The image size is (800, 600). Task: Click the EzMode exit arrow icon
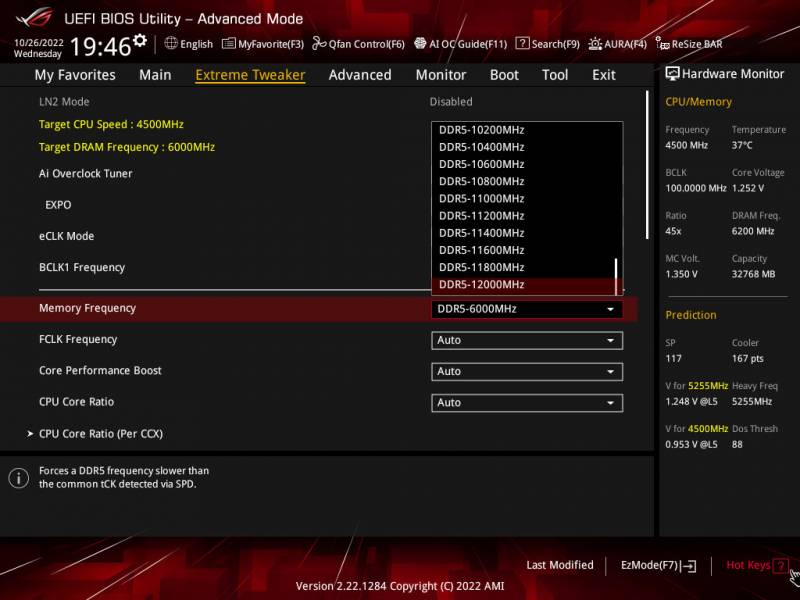(689, 565)
